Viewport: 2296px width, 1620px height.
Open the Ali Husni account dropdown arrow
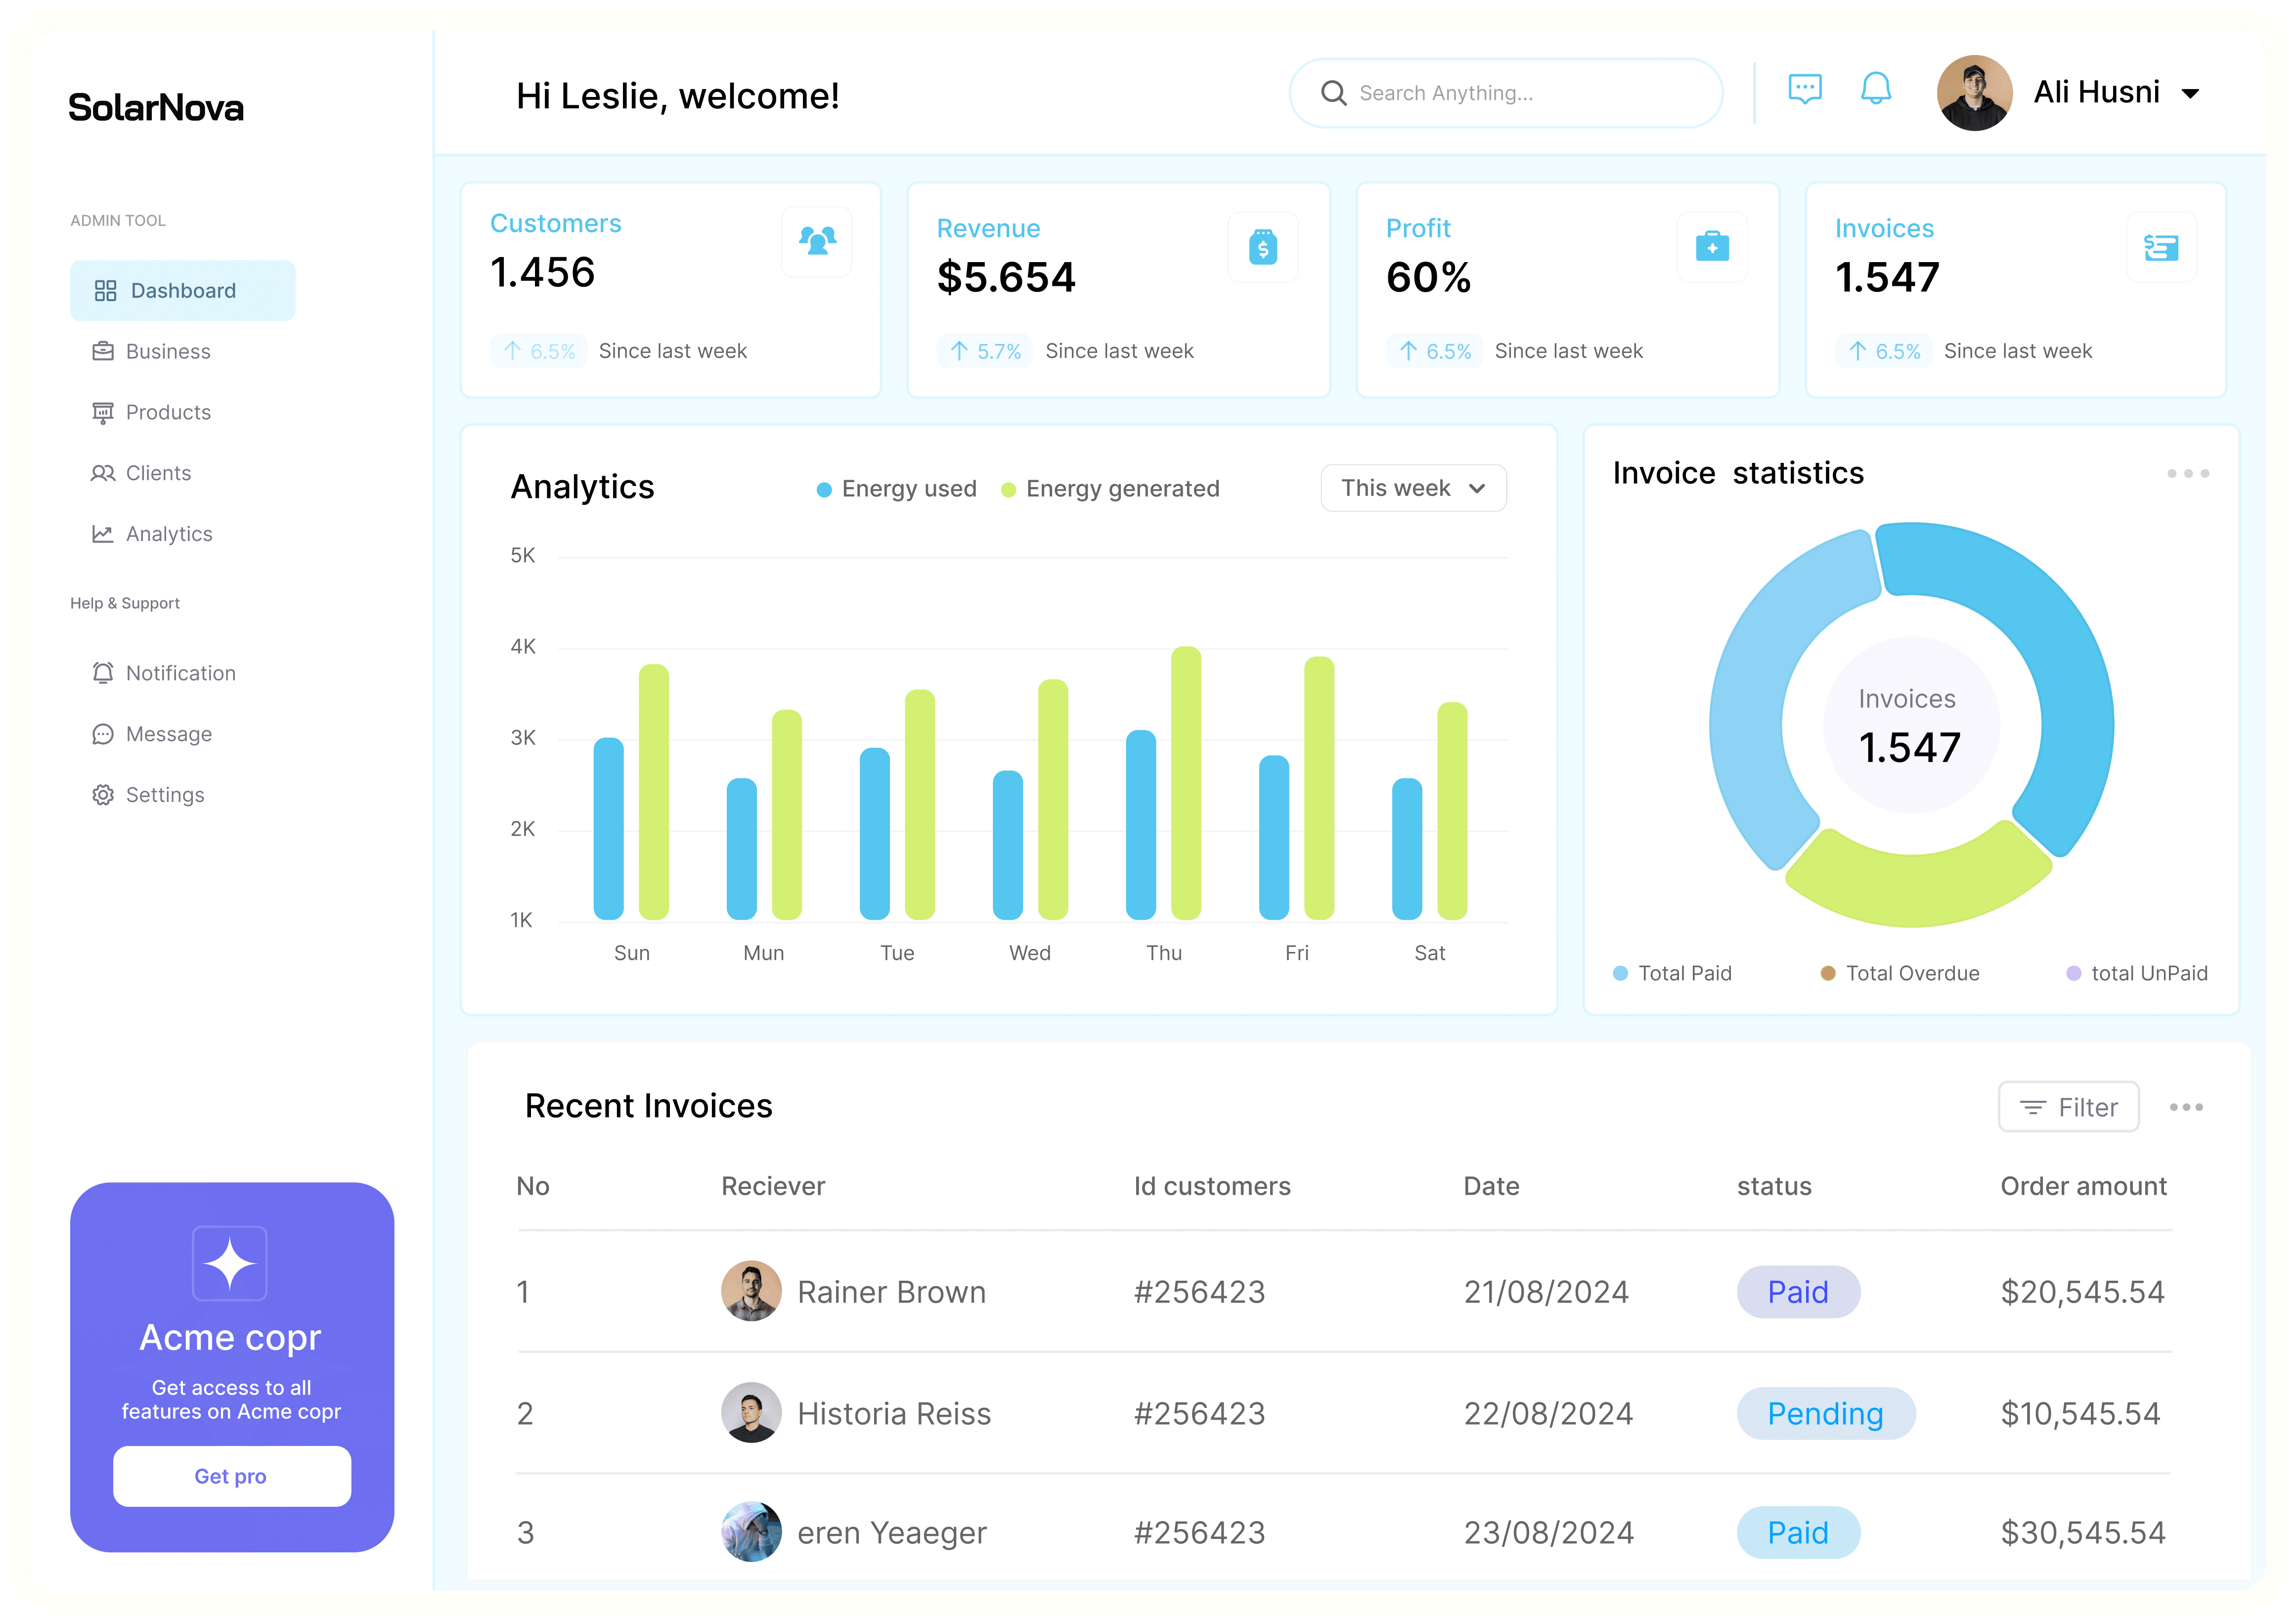point(2190,94)
